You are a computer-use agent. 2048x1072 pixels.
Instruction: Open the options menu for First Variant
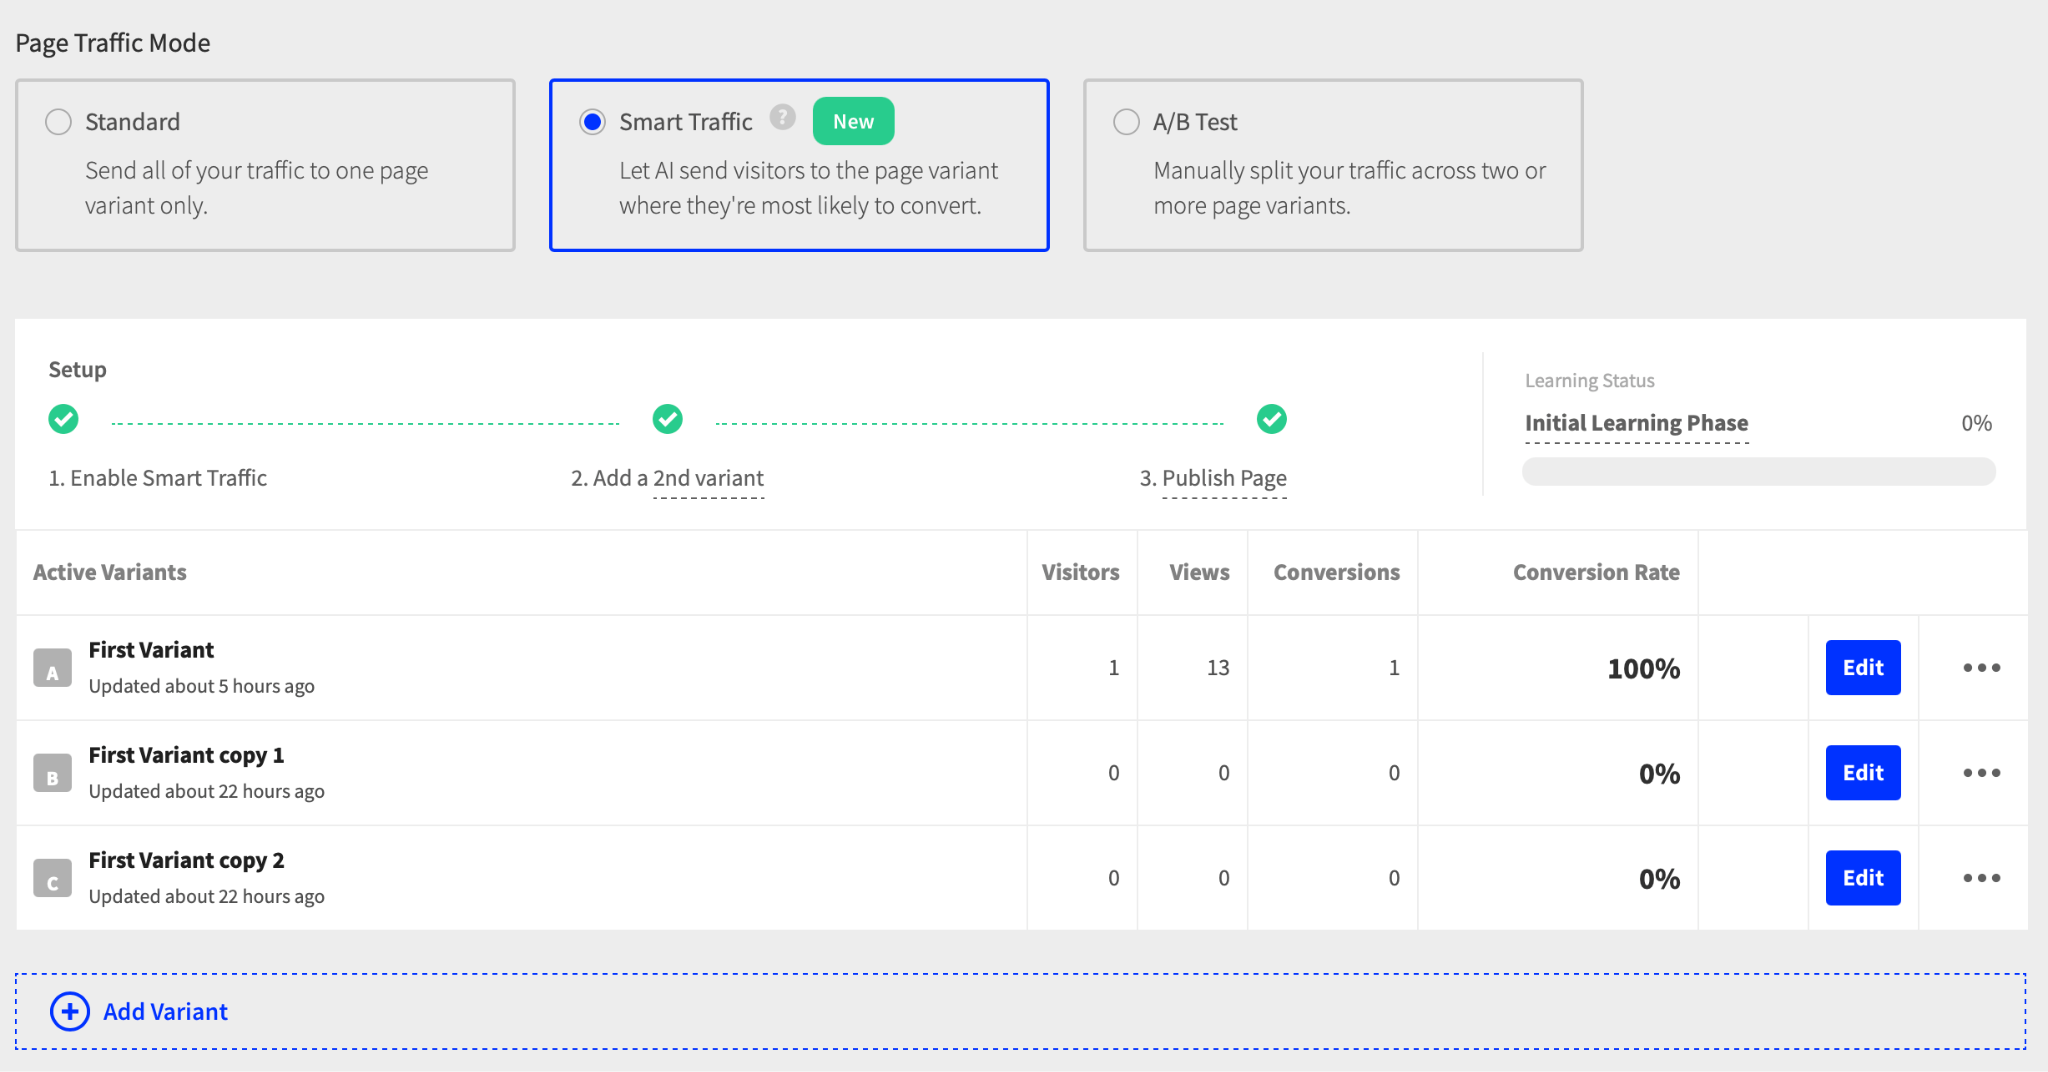1981,667
